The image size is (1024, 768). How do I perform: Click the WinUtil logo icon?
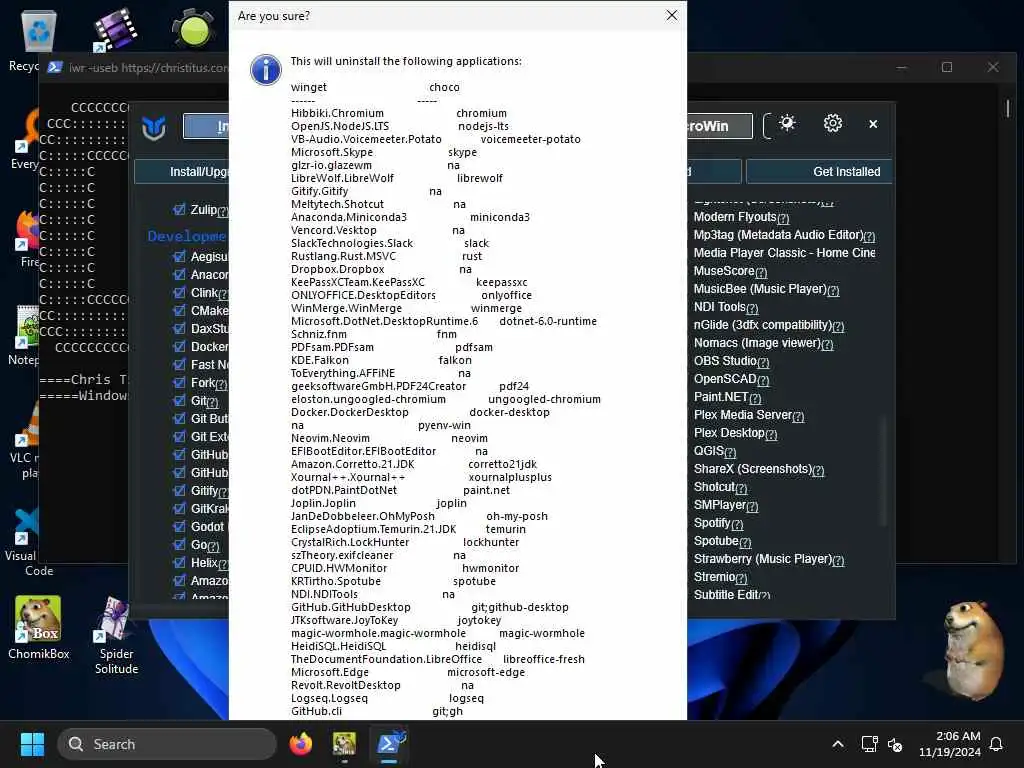coord(154,127)
